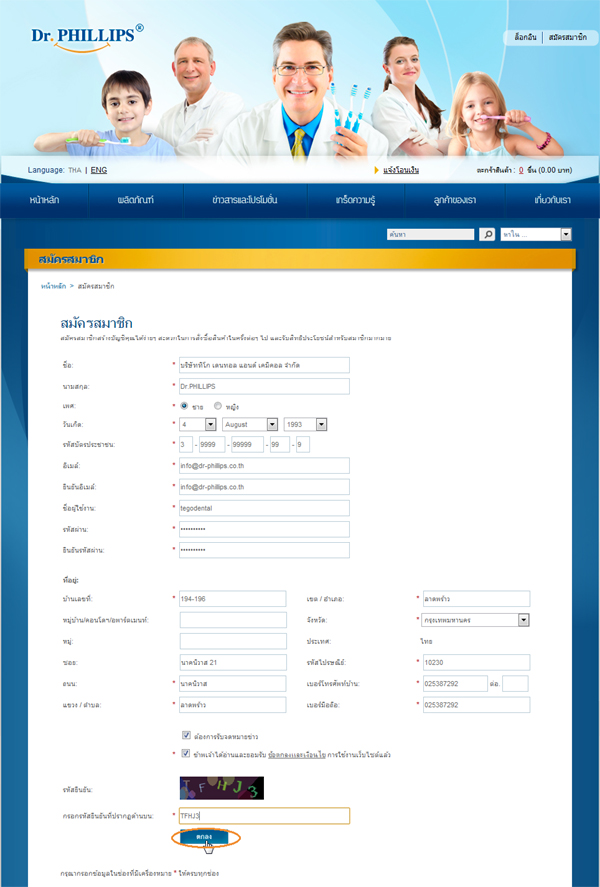600x887 pixels.
Task: Click the yellow arrow beside แจ้งโอนเงิน
Action: coord(376,170)
